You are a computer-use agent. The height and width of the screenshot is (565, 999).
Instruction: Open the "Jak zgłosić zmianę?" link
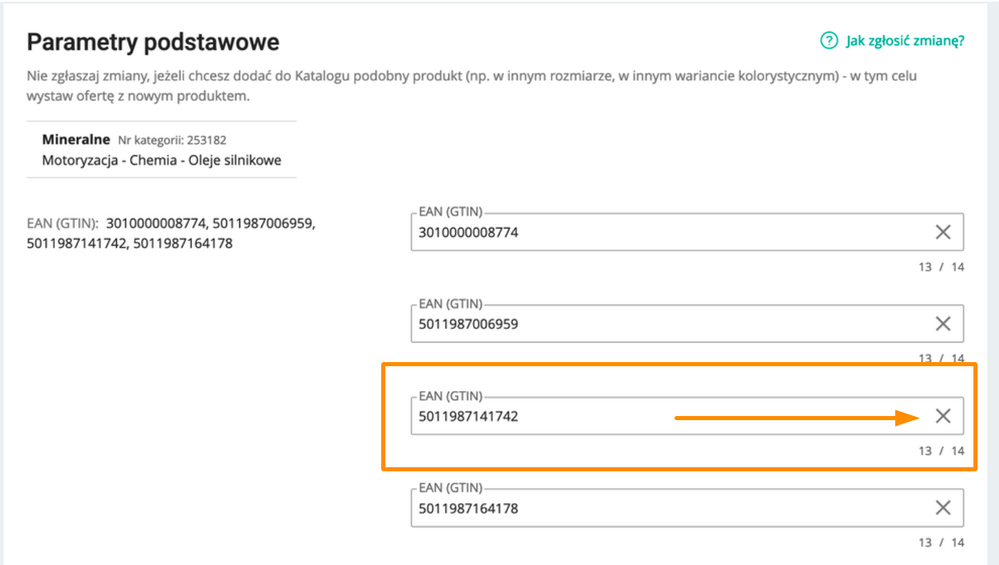(905, 41)
